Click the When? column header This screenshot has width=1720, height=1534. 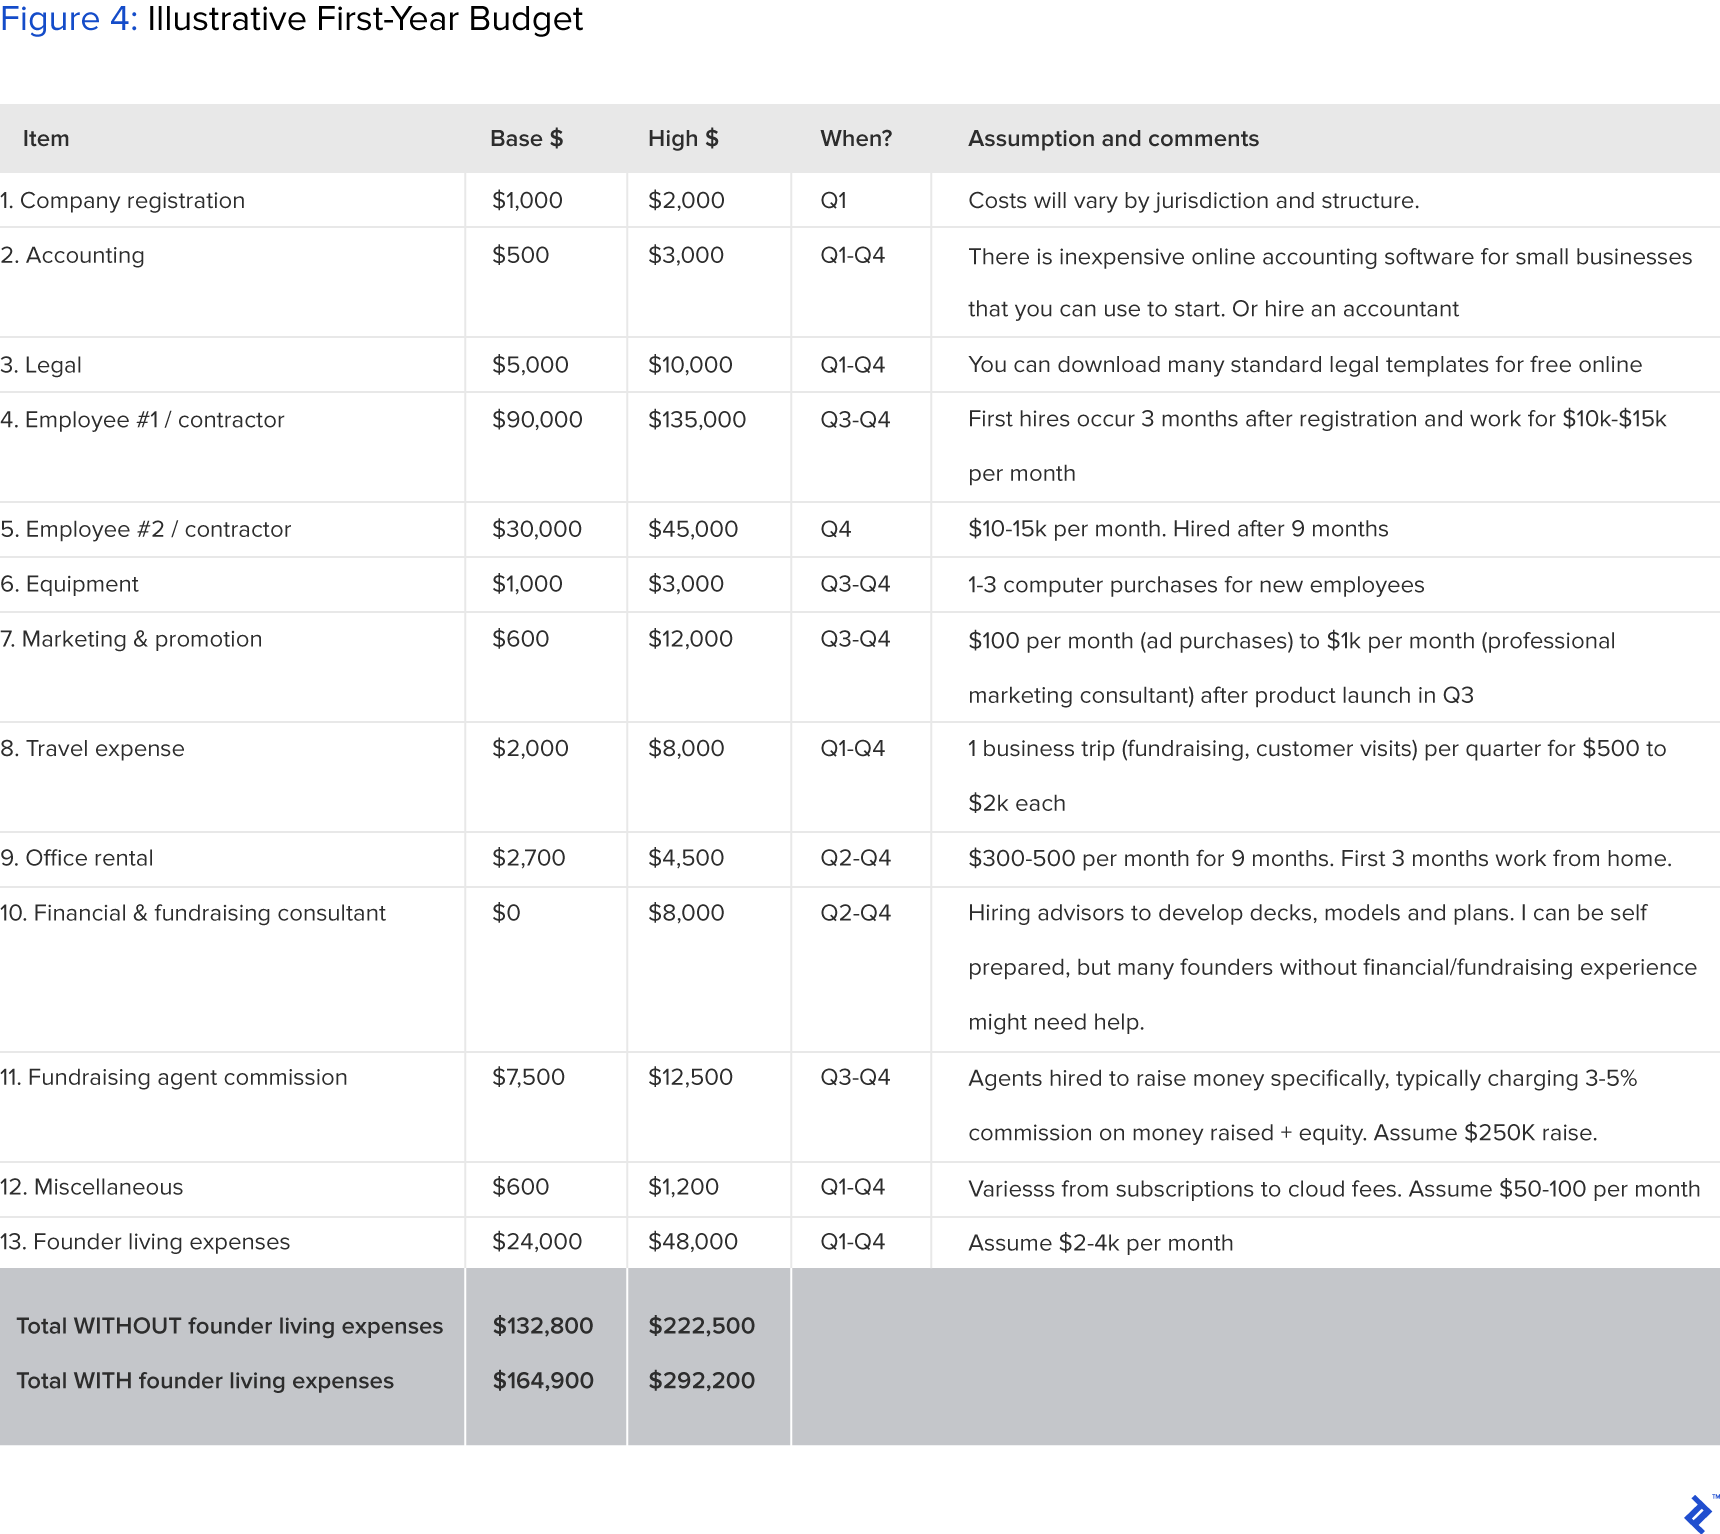[856, 138]
